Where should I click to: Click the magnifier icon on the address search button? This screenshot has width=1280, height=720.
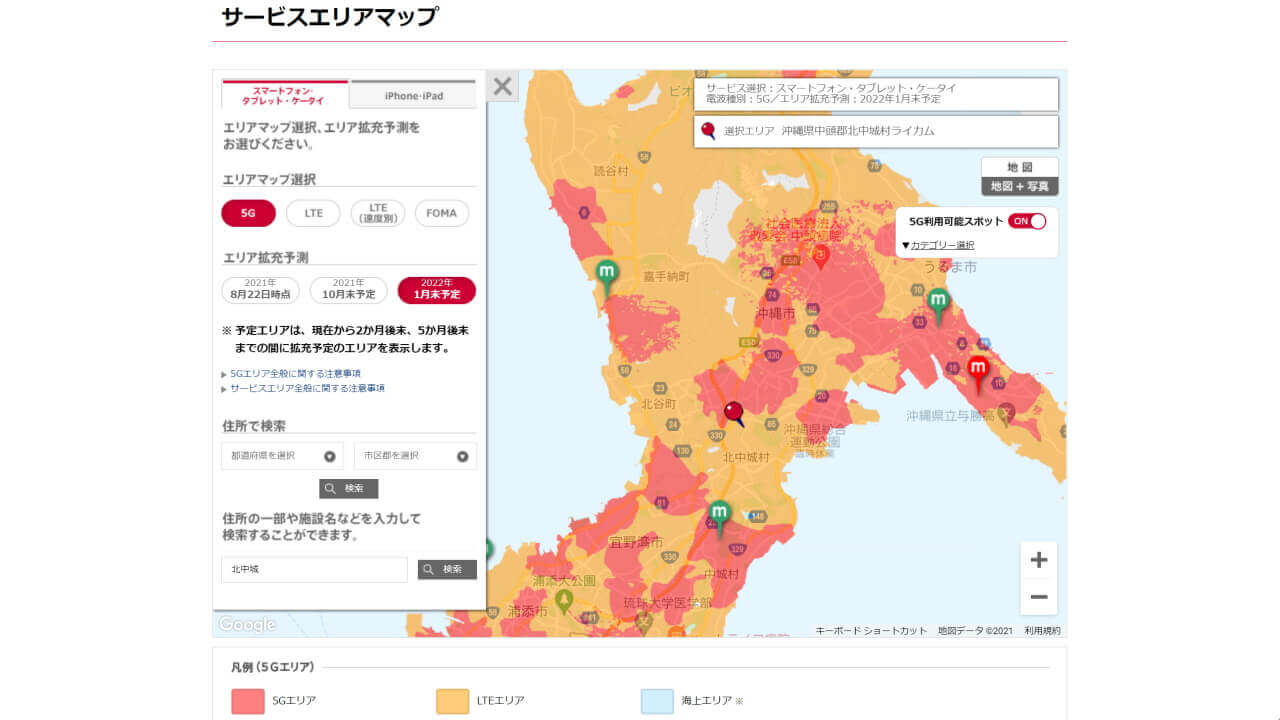[331, 488]
